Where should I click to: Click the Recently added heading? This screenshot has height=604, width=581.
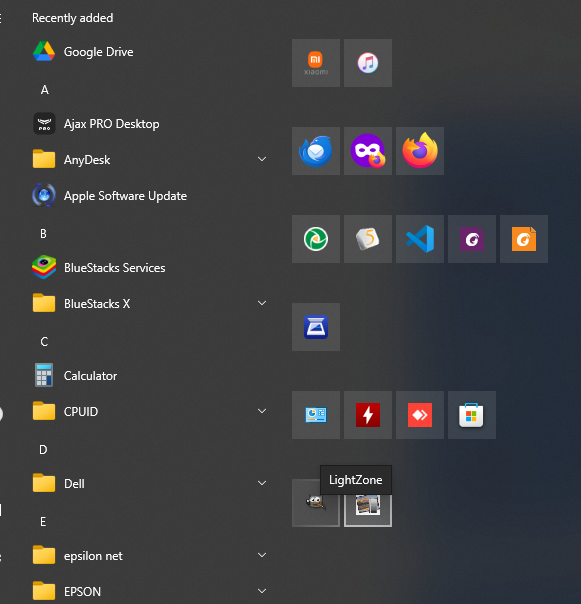72,18
